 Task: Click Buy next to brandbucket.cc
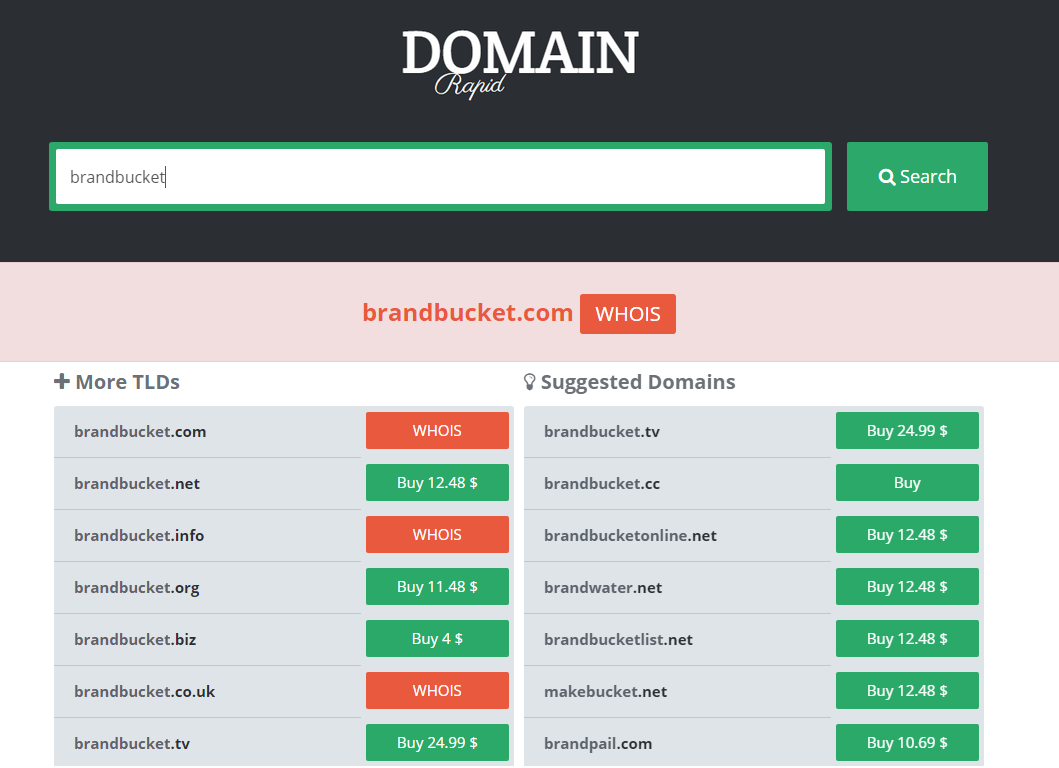point(907,482)
